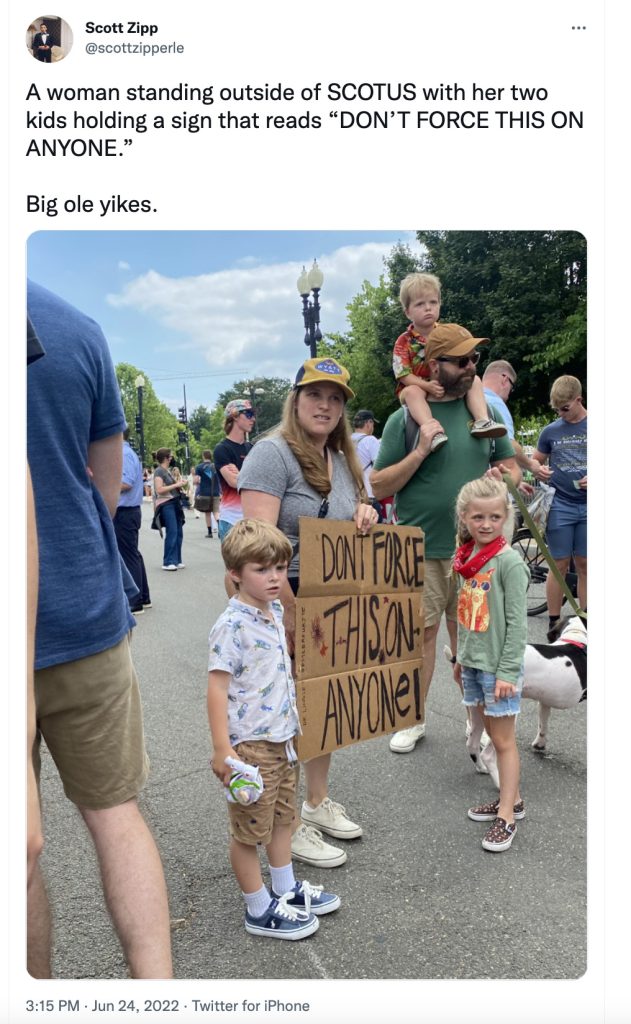The width and height of the screenshot is (631, 1024).
Task: Click the tweet sentence mentioning SCOTUS
Action: coord(304,120)
